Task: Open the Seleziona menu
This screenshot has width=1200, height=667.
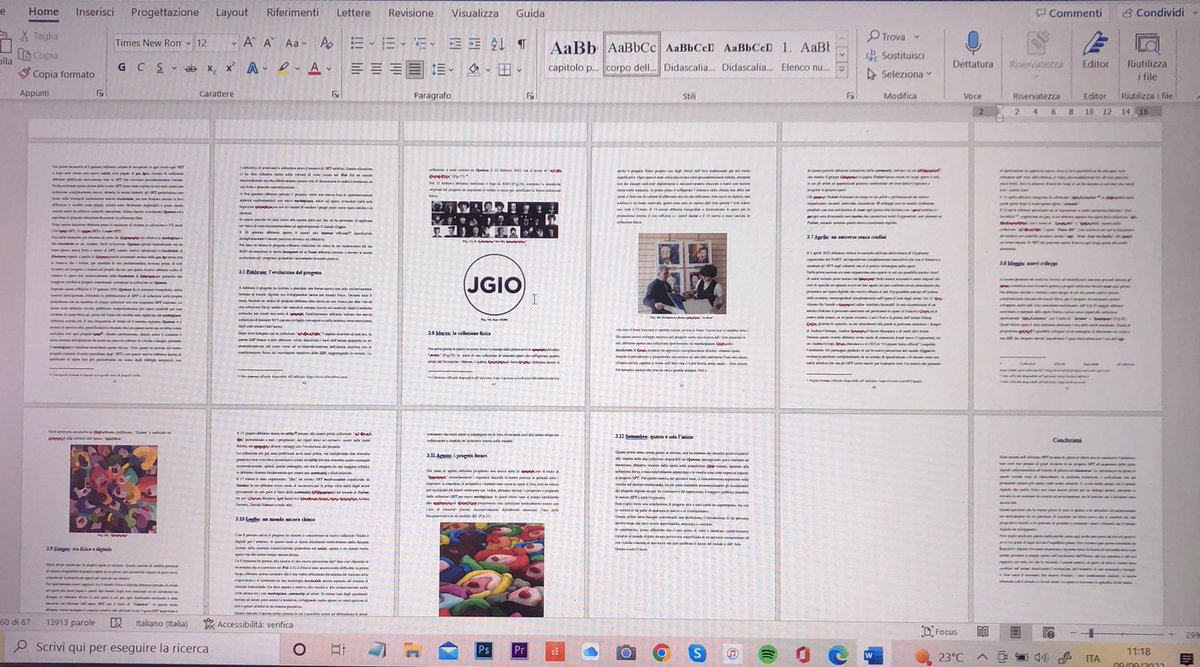Action: (x=901, y=73)
